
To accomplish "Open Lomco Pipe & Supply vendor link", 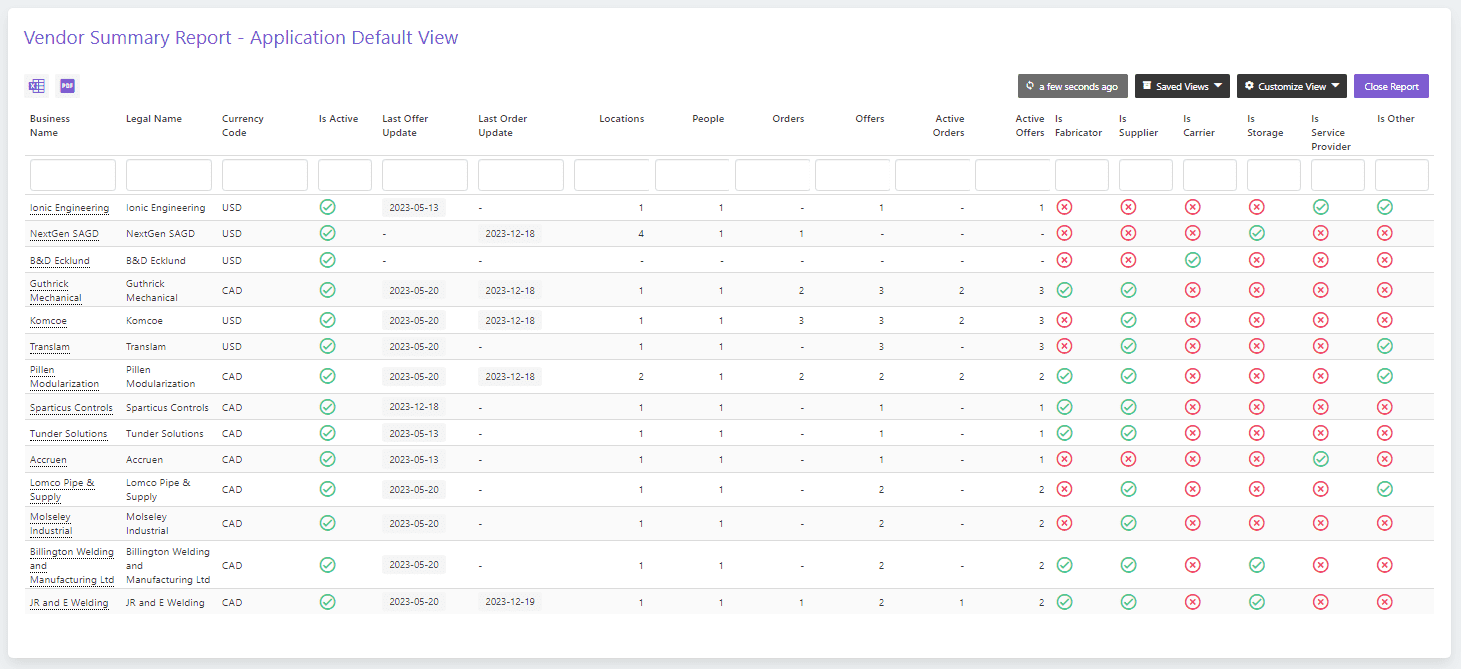I will point(63,490).
